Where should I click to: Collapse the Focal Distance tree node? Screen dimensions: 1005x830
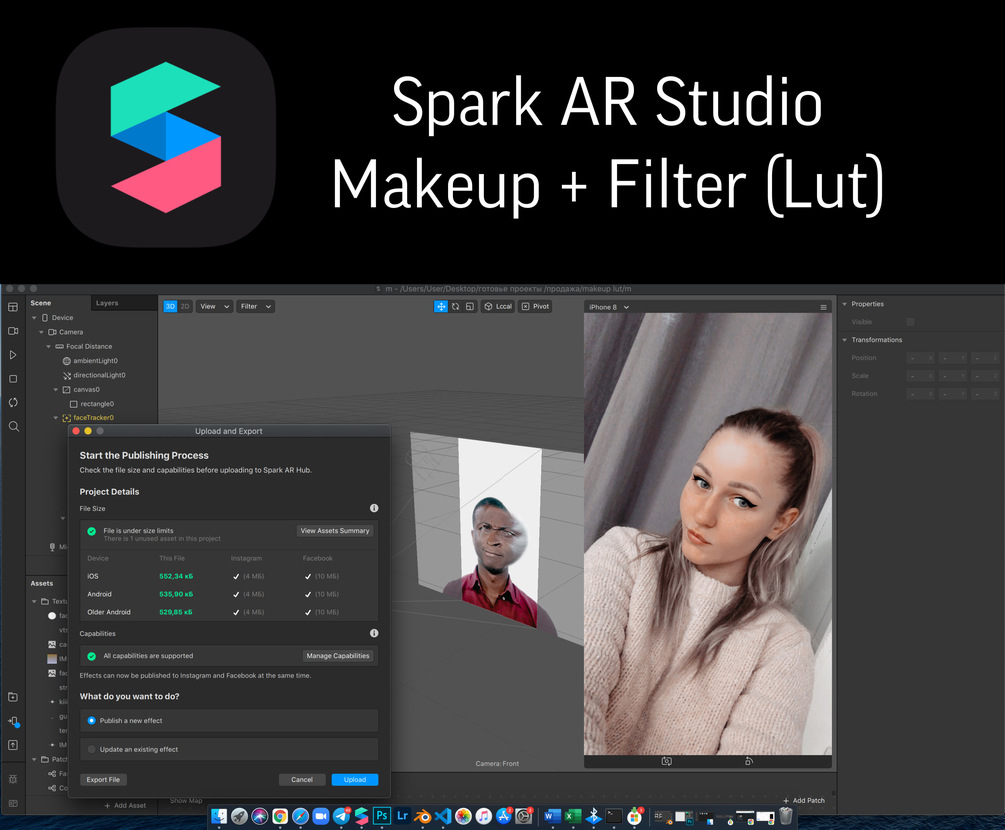click(48, 346)
